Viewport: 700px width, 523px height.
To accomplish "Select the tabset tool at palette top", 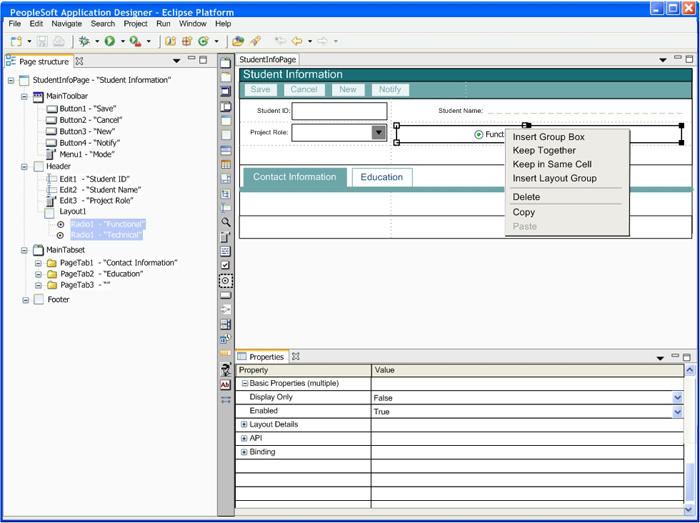I will pos(226,63).
